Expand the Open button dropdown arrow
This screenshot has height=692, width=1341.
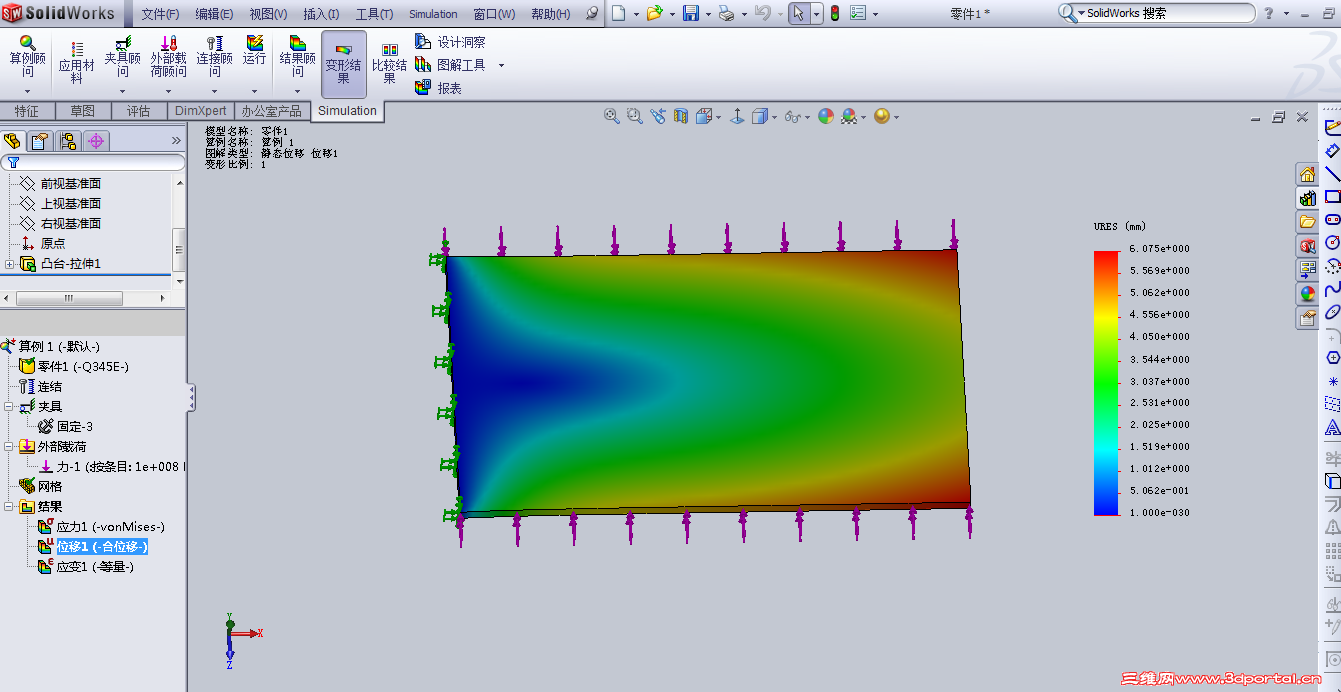pyautogui.click(x=672, y=15)
